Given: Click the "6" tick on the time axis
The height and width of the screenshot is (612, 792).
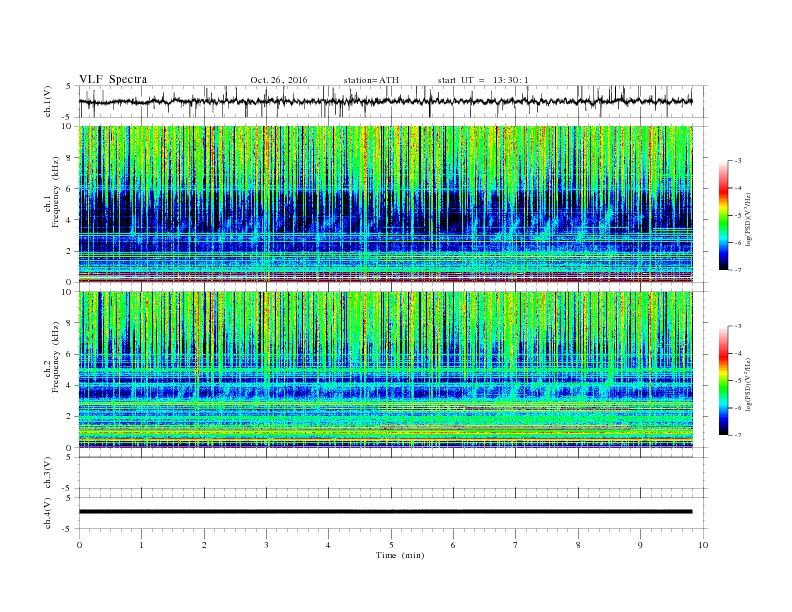Looking at the screenshot, I should (x=453, y=545).
